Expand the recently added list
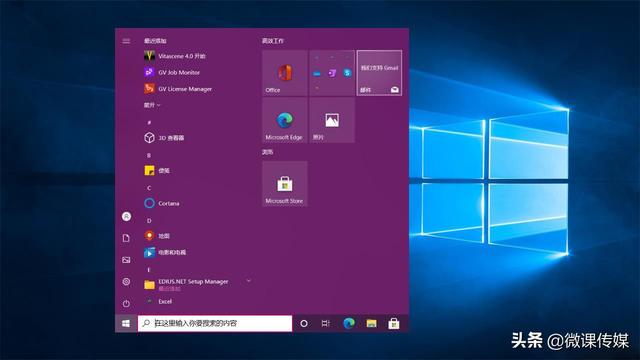 152,105
